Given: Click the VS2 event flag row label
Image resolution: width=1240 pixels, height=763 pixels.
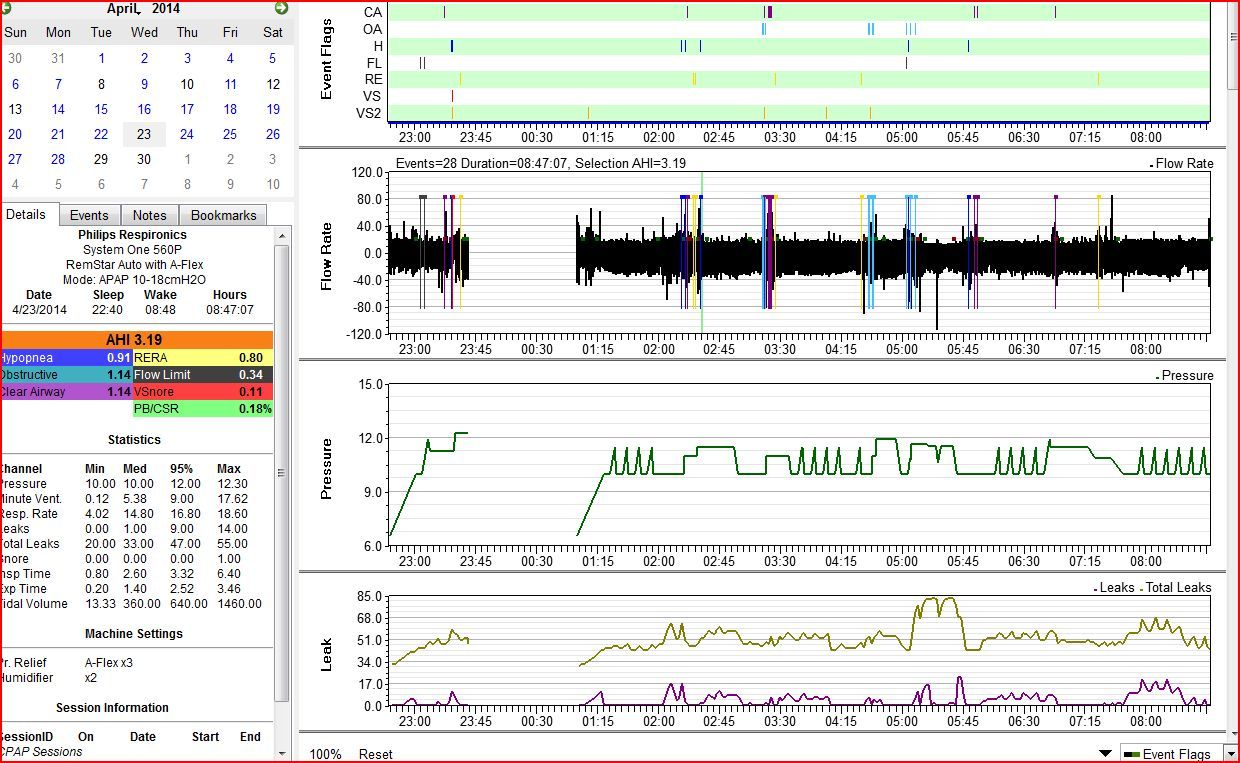Looking at the screenshot, I should tap(369, 113).
